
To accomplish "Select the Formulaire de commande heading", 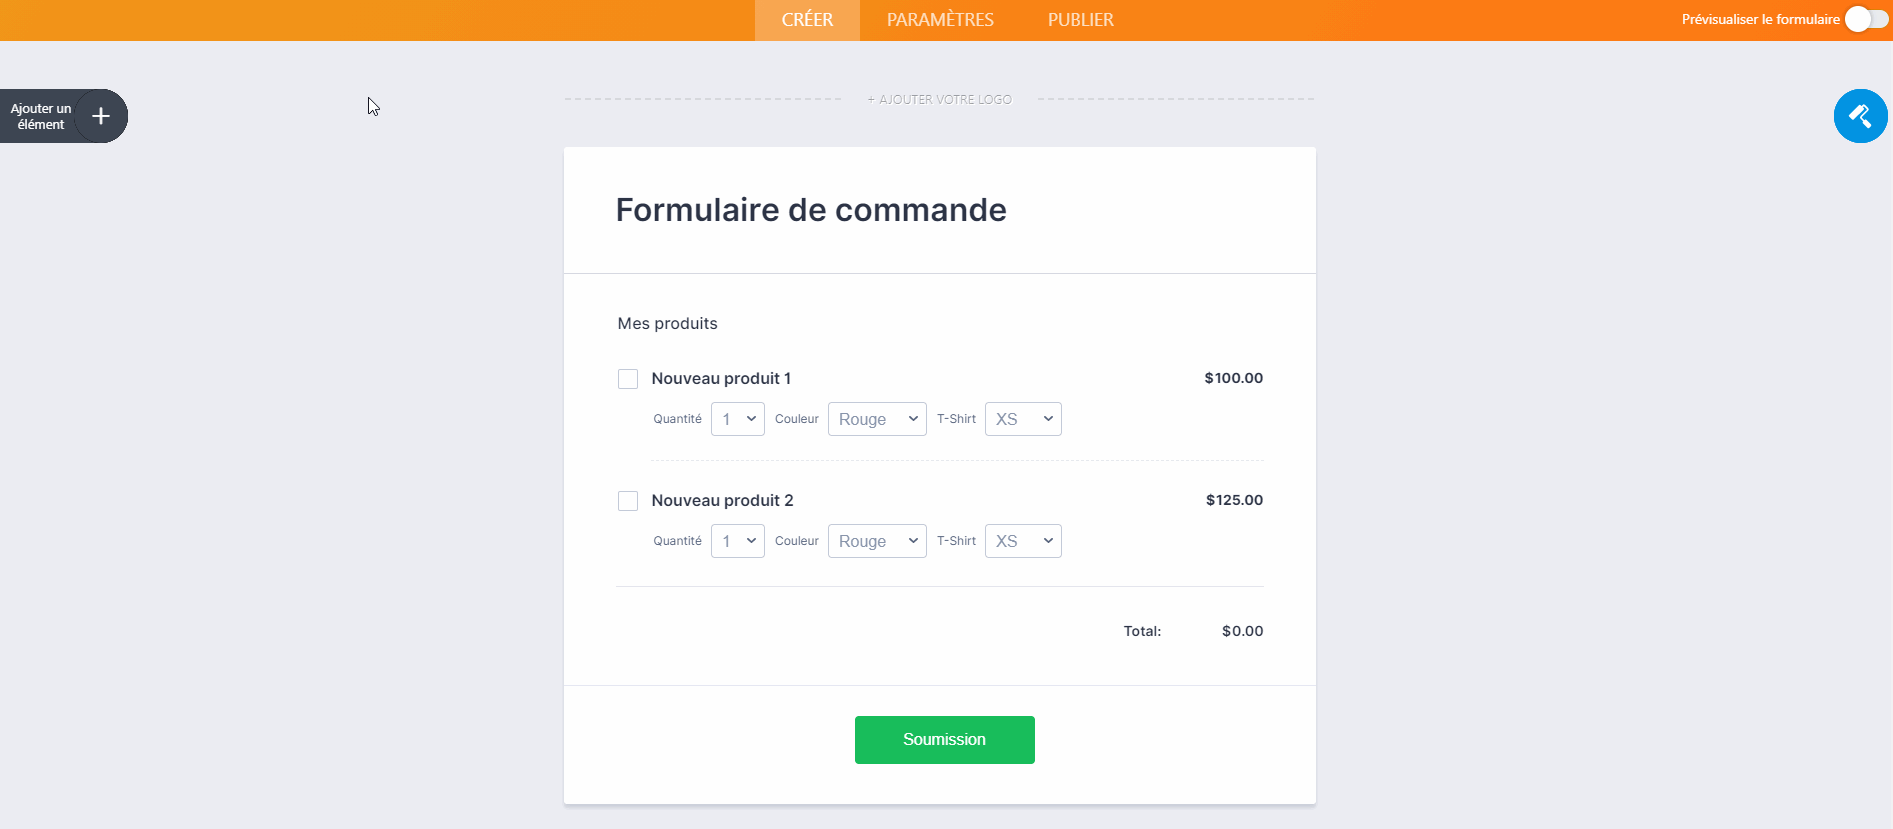I will click(x=811, y=210).
